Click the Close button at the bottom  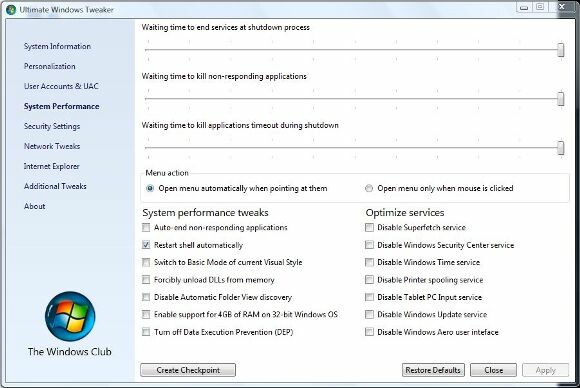click(493, 370)
